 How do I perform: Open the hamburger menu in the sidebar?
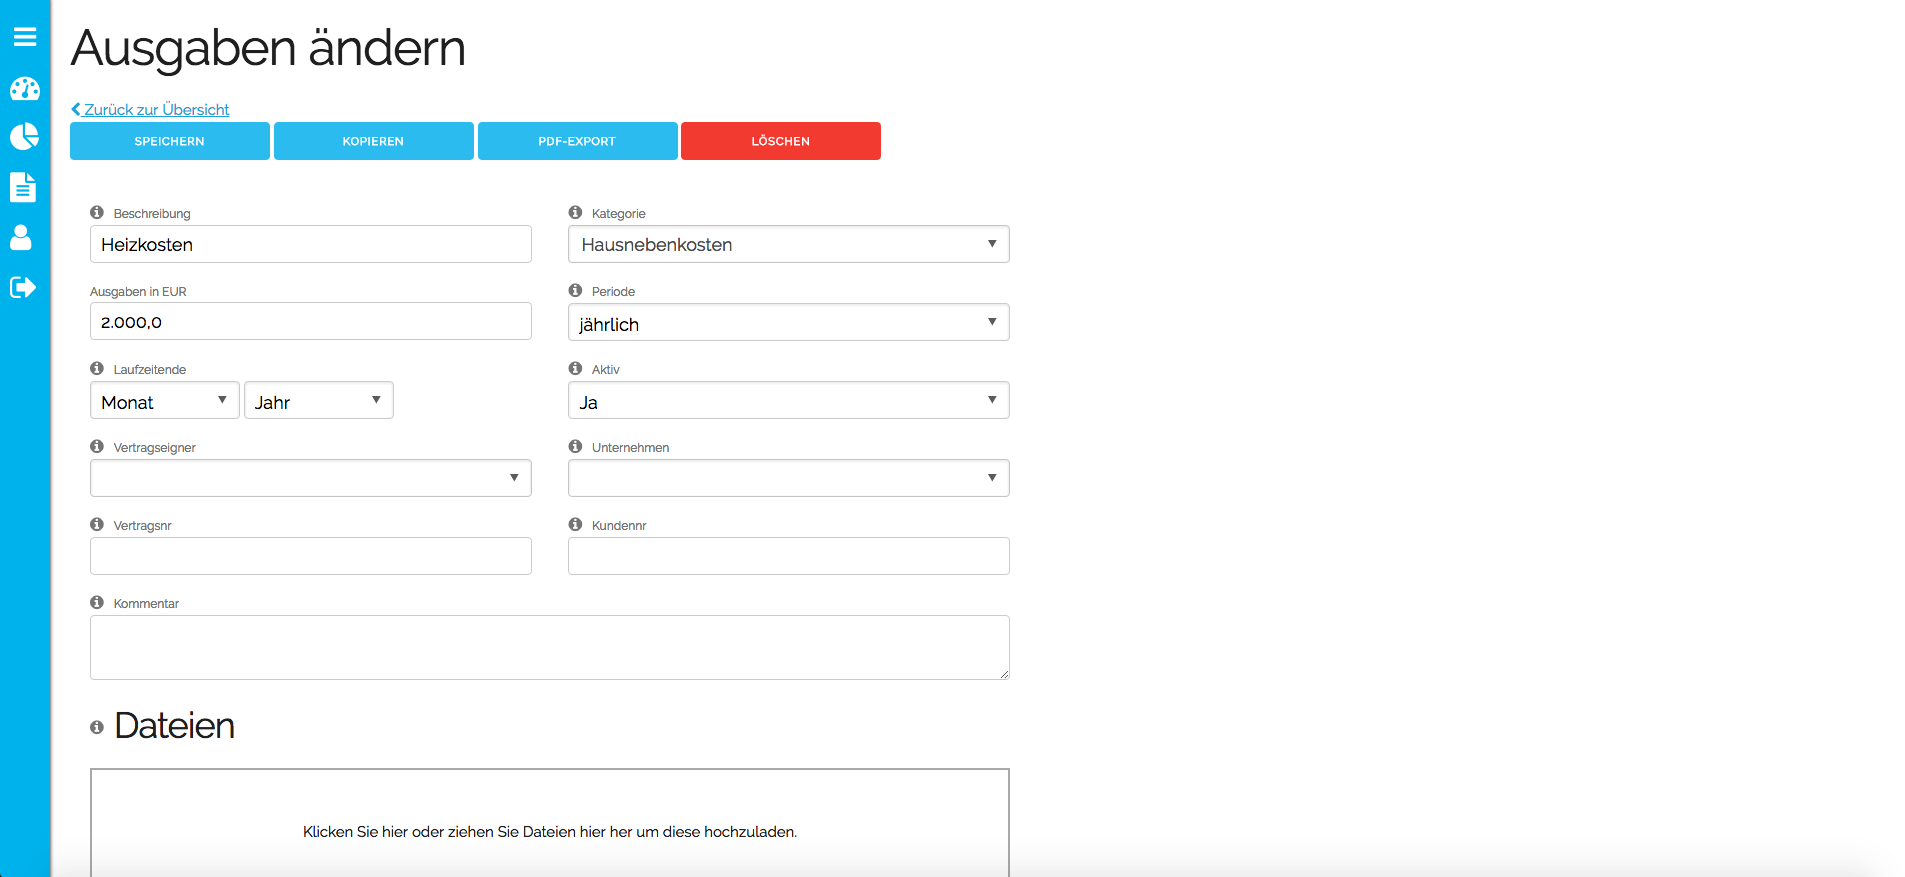(x=25, y=37)
